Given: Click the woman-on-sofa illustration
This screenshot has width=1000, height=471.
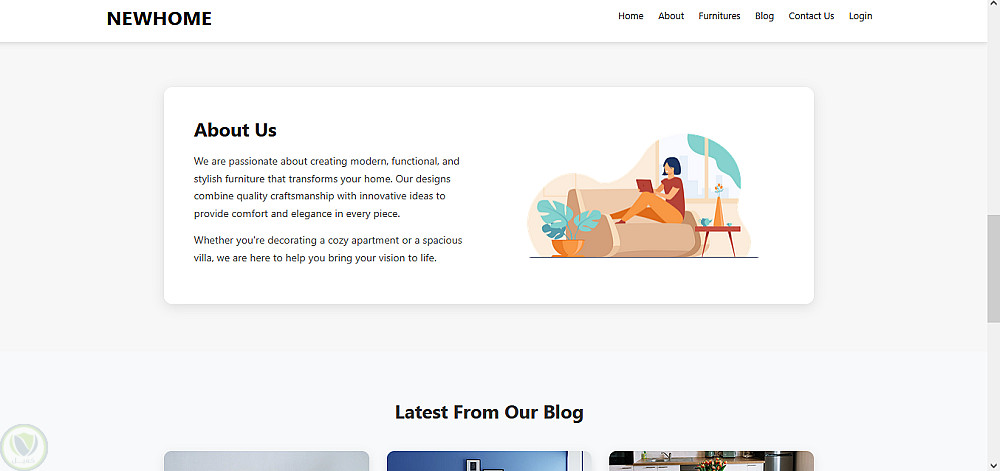Looking at the screenshot, I should click(x=643, y=196).
